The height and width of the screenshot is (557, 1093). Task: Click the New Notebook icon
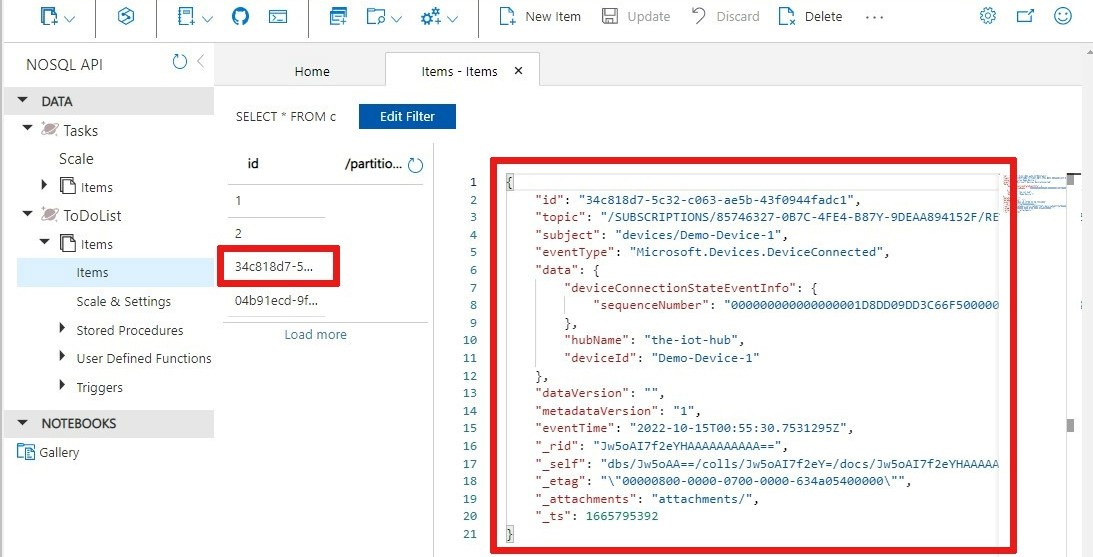(186, 17)
